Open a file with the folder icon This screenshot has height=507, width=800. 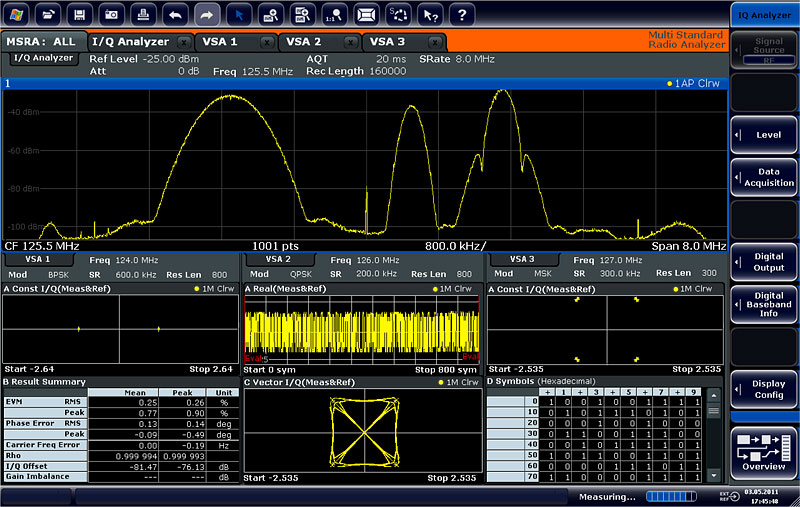click(x=49, y=15)
